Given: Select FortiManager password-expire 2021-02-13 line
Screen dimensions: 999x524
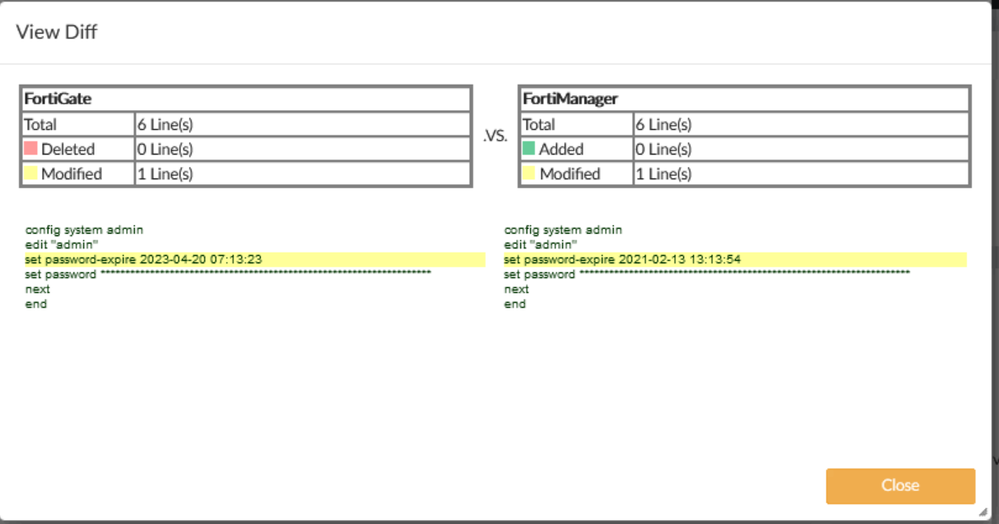Looking at the screenshot, I should 735,259.
